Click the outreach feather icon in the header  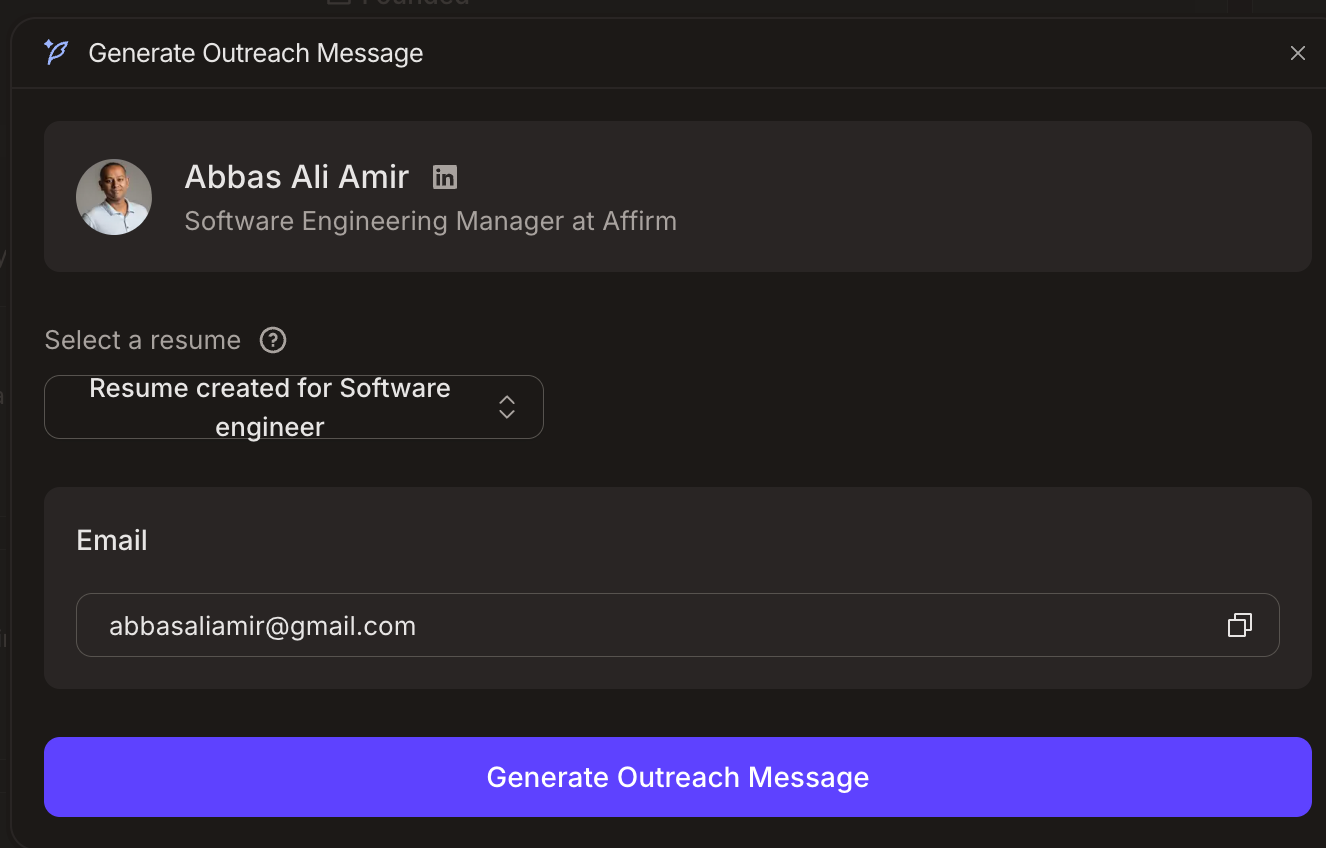[x=56, y=52]
